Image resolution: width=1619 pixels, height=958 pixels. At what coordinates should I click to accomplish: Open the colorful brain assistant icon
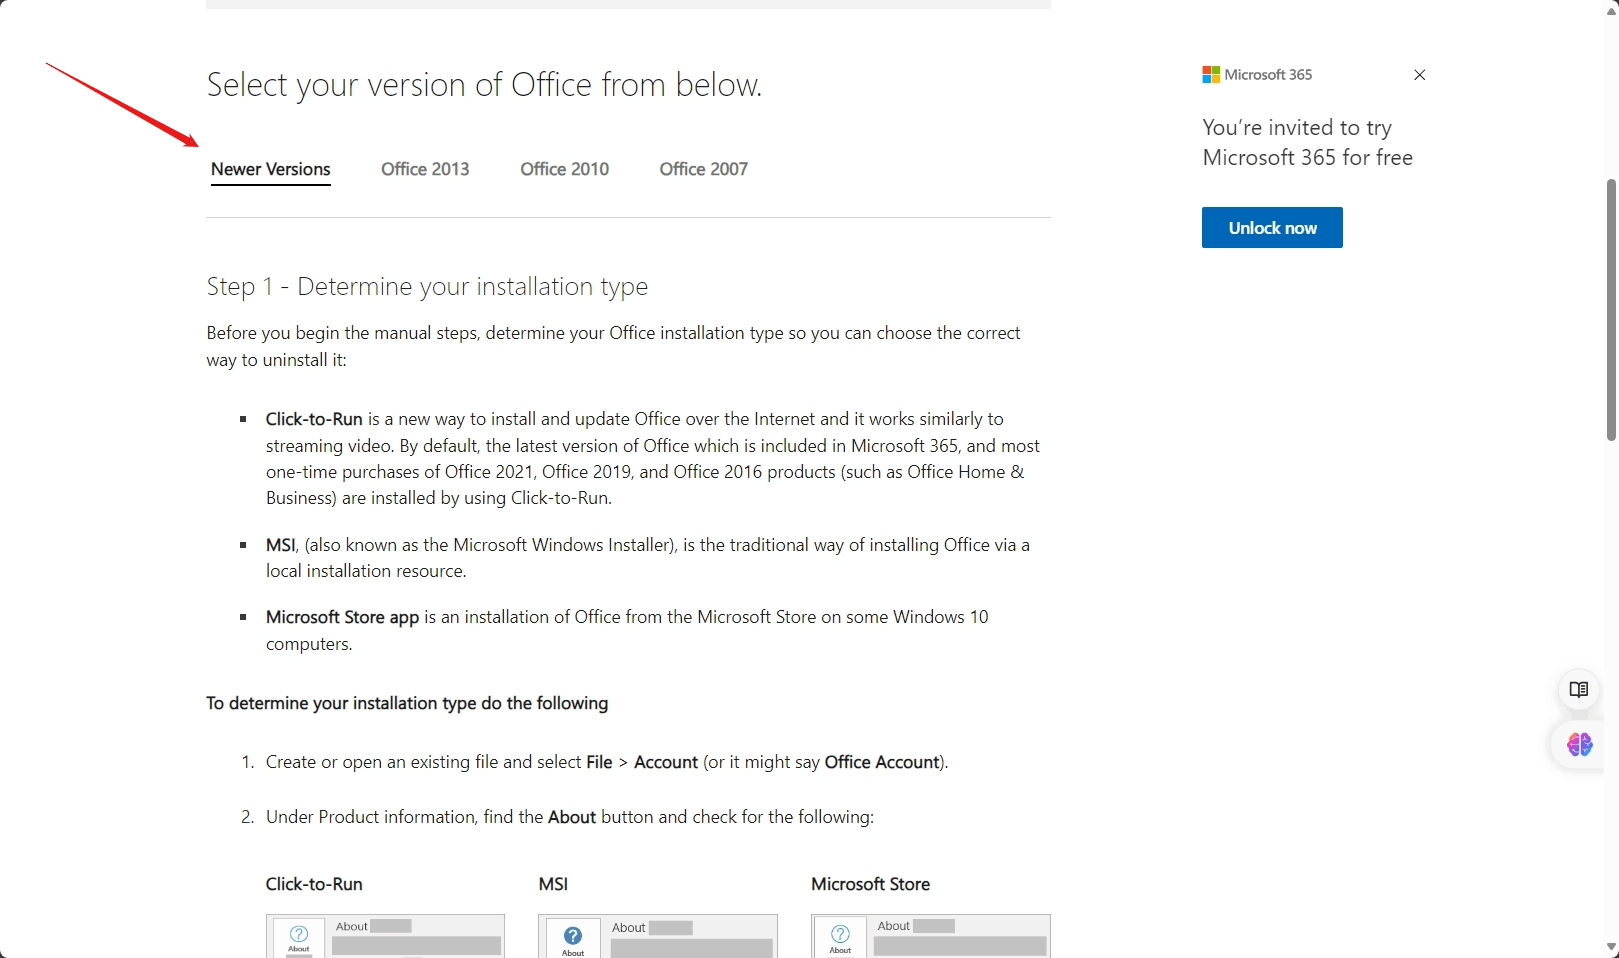tap(1579, 745)
